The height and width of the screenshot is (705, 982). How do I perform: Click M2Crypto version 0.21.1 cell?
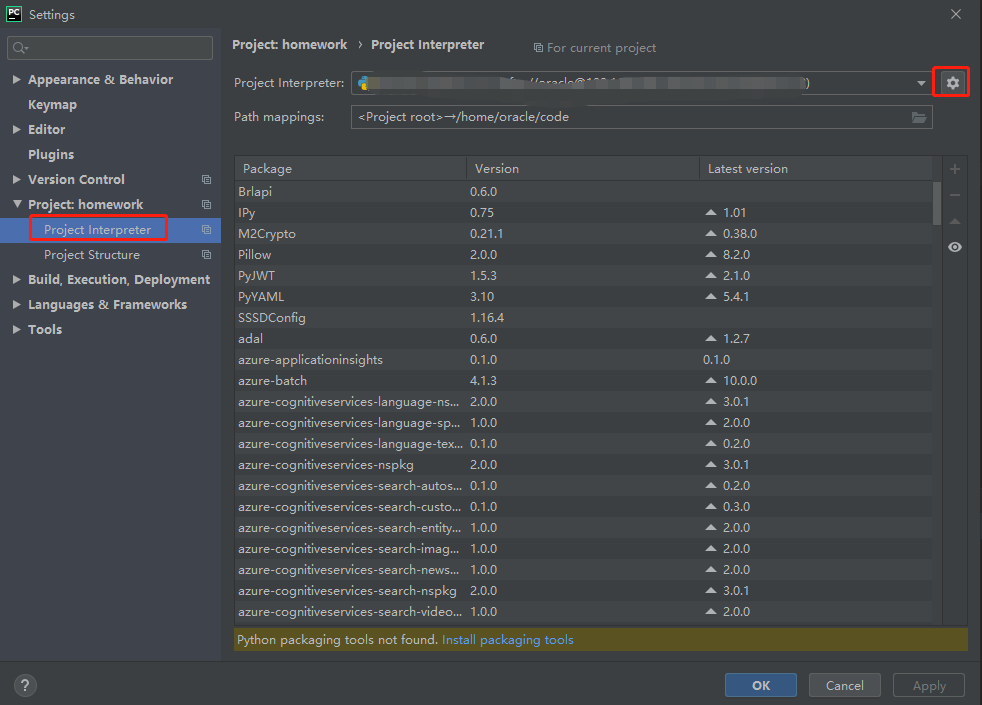coord(487,234)
